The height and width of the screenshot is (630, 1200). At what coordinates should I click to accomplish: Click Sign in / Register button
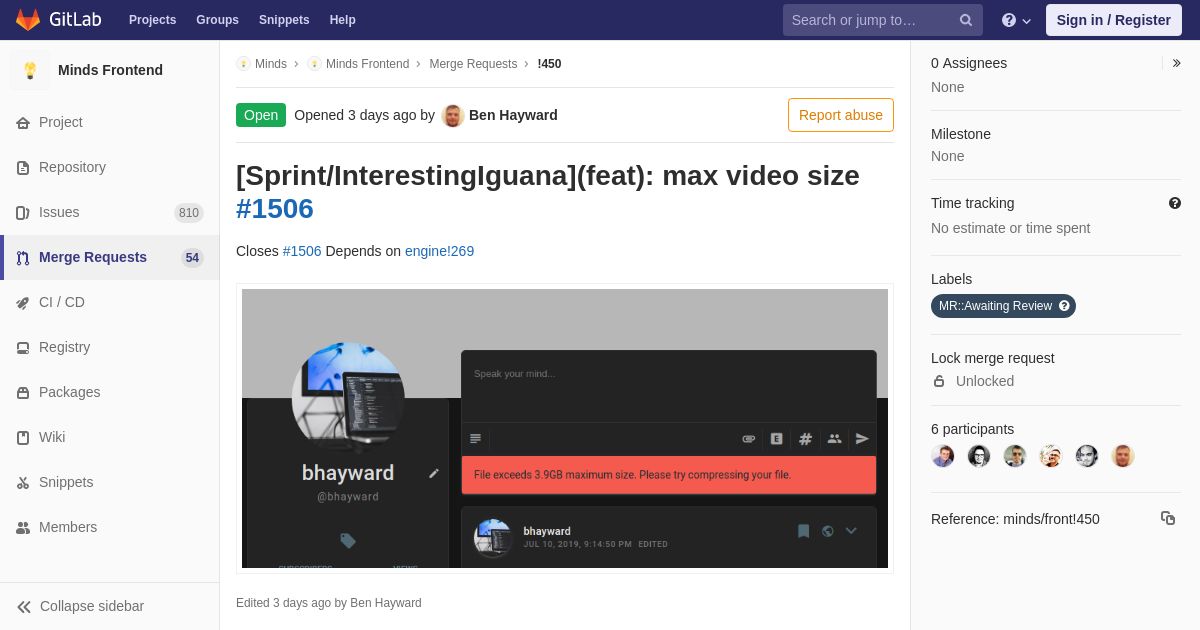coord(1113,20)
